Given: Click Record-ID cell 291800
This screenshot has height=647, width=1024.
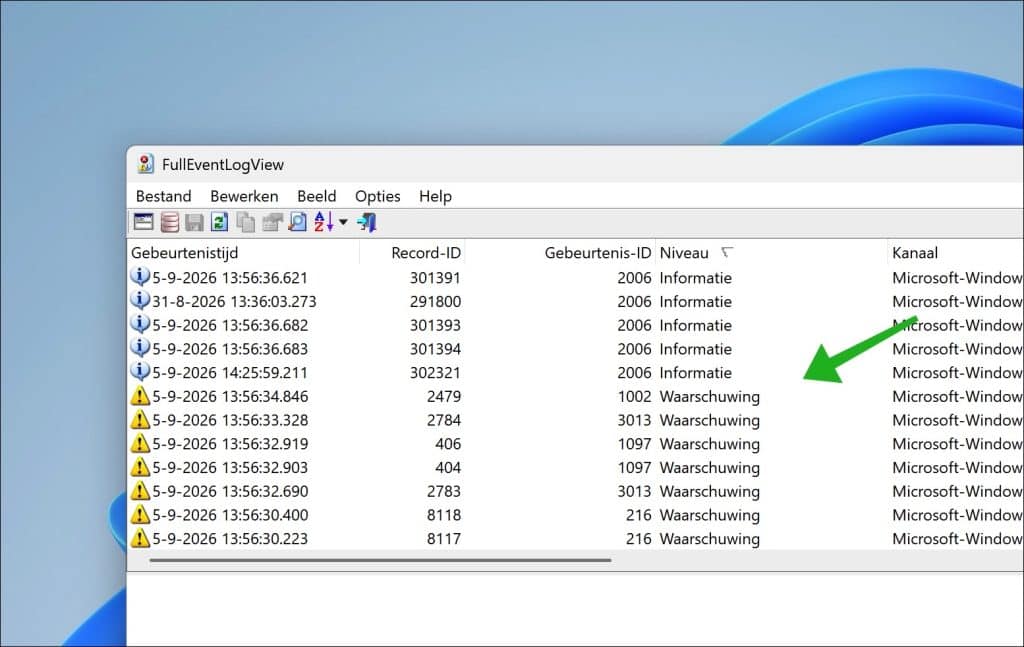Looking at the screenshot, I should (x=435, y=301).
